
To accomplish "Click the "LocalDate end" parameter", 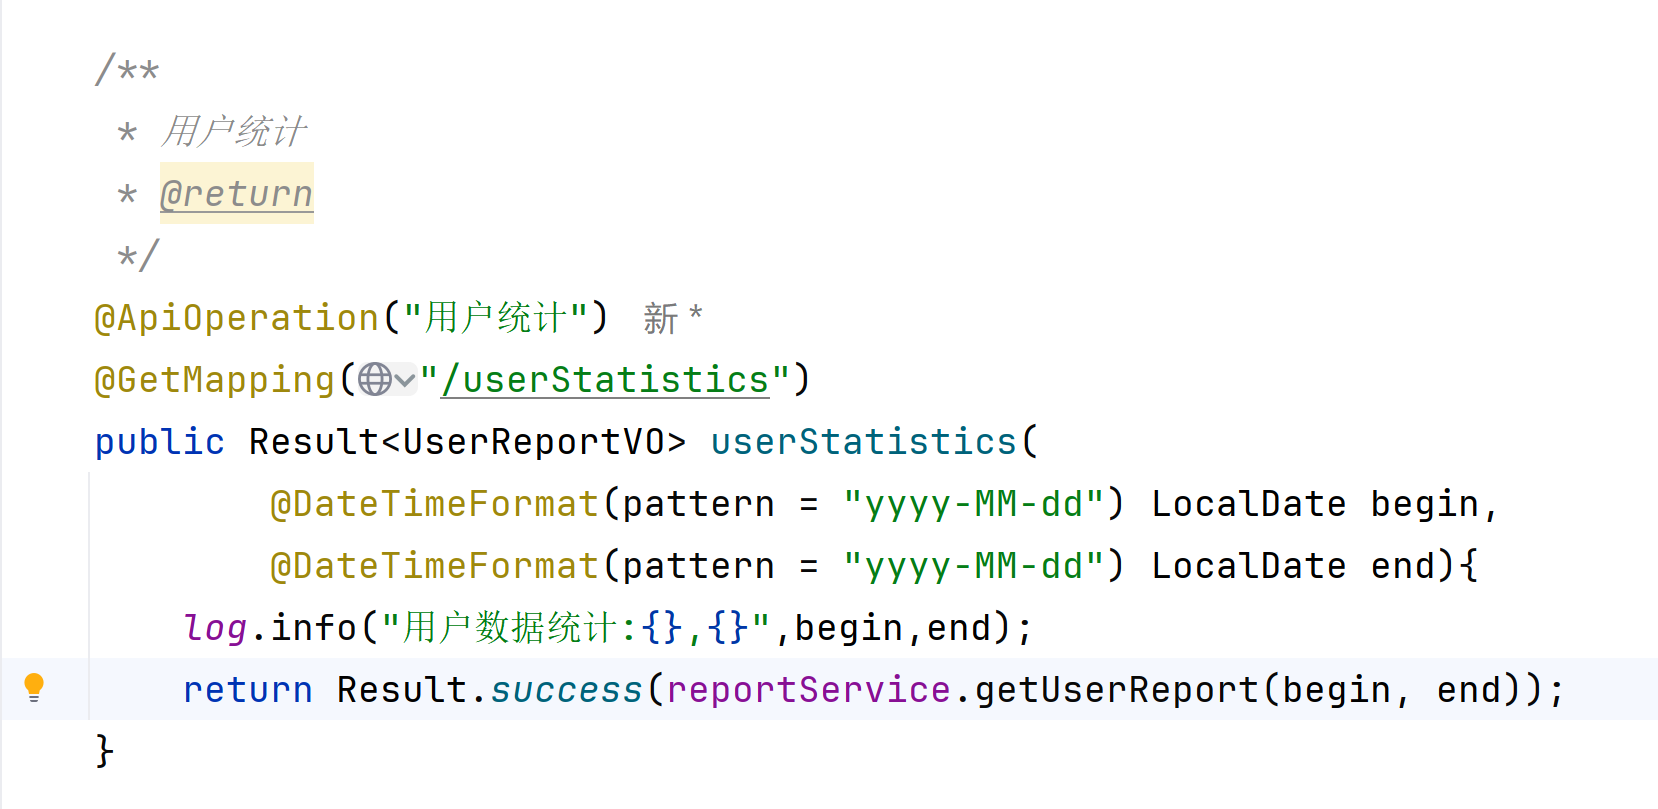I will [1293, 566].
